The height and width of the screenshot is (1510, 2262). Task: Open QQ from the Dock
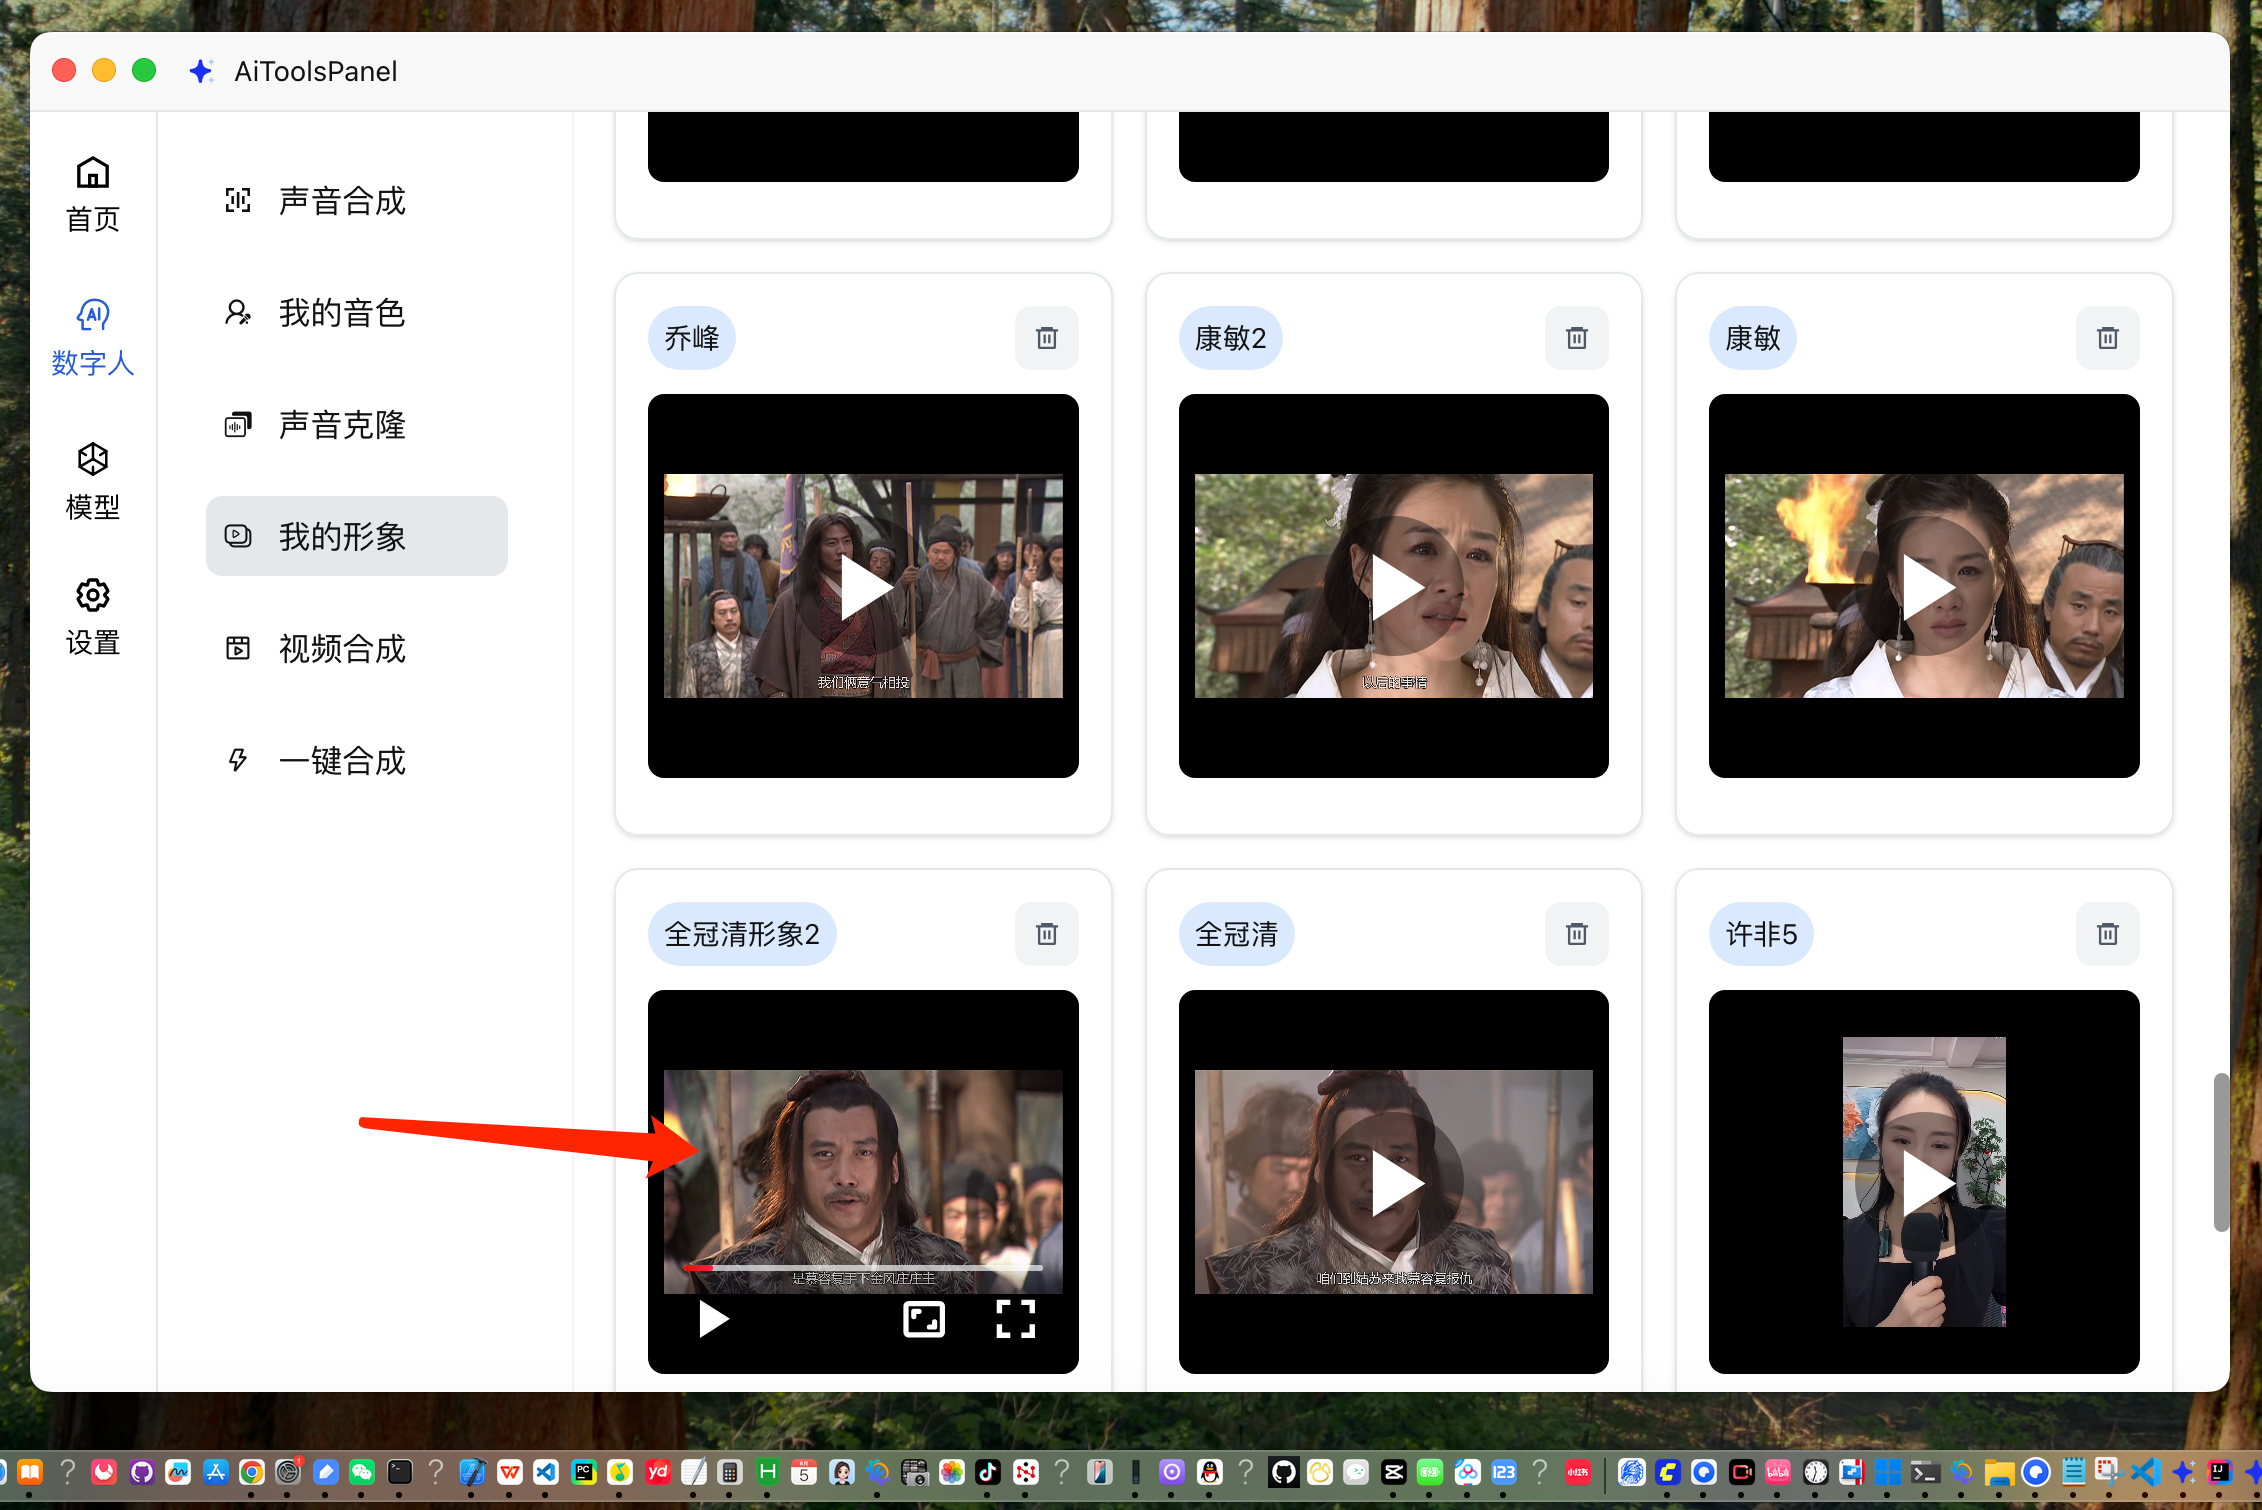tap(1210, 1472)
